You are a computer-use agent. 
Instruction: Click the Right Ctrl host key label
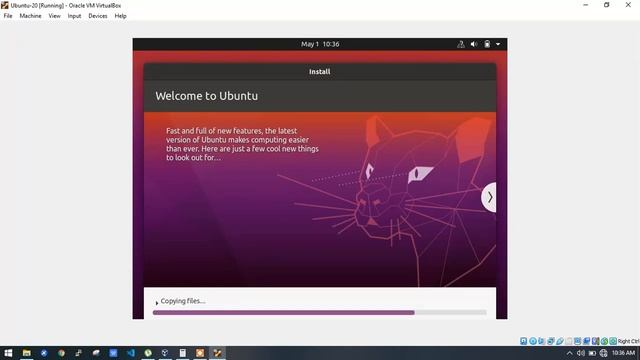tap(629, 341)
